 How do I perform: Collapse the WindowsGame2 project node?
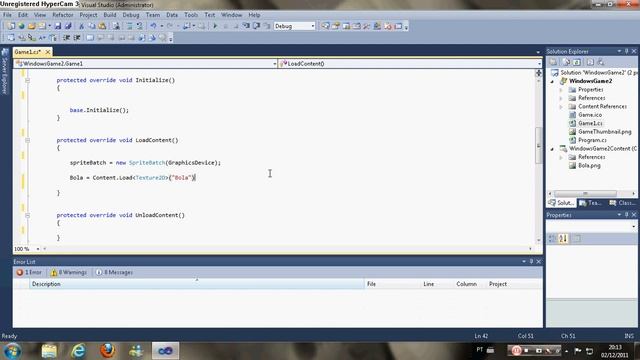(x=553, y=82)
